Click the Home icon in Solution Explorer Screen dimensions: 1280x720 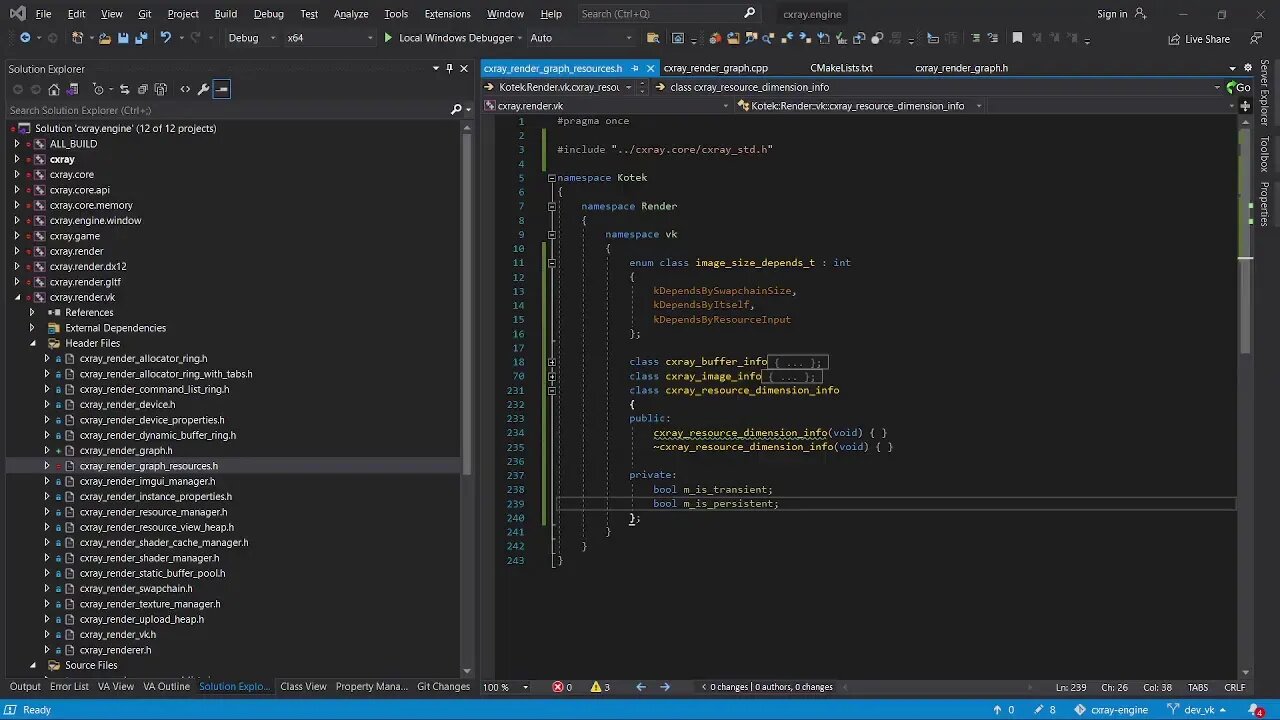(x=54, y=89)
